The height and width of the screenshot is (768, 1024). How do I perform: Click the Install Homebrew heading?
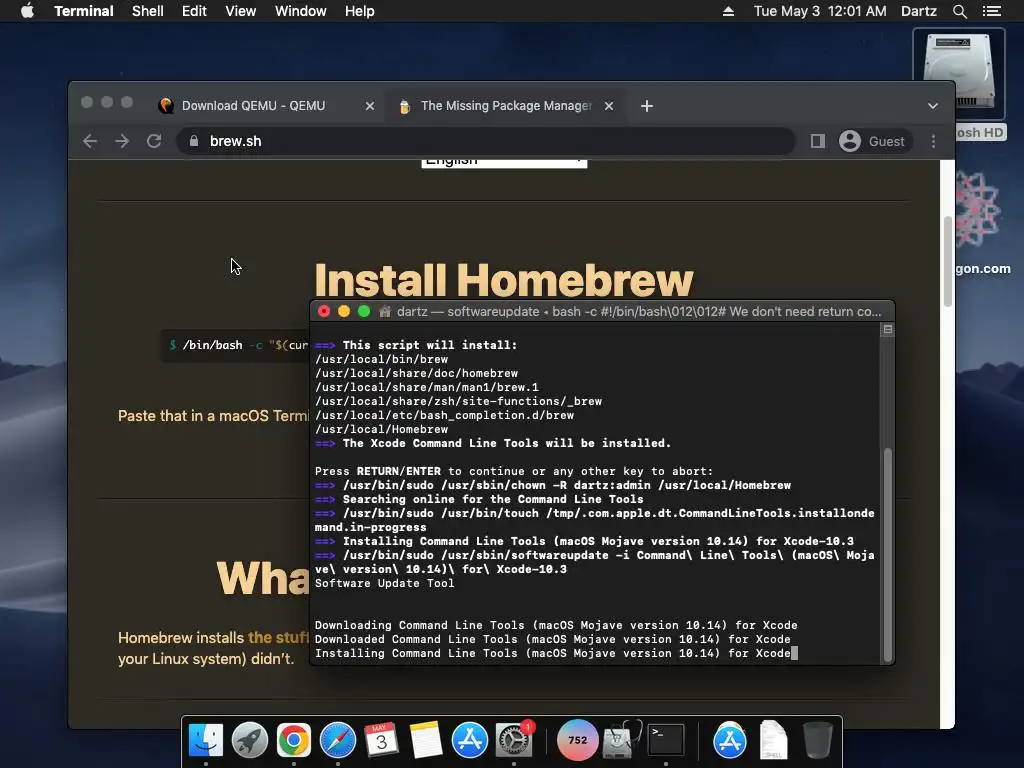tap(504, 280)
